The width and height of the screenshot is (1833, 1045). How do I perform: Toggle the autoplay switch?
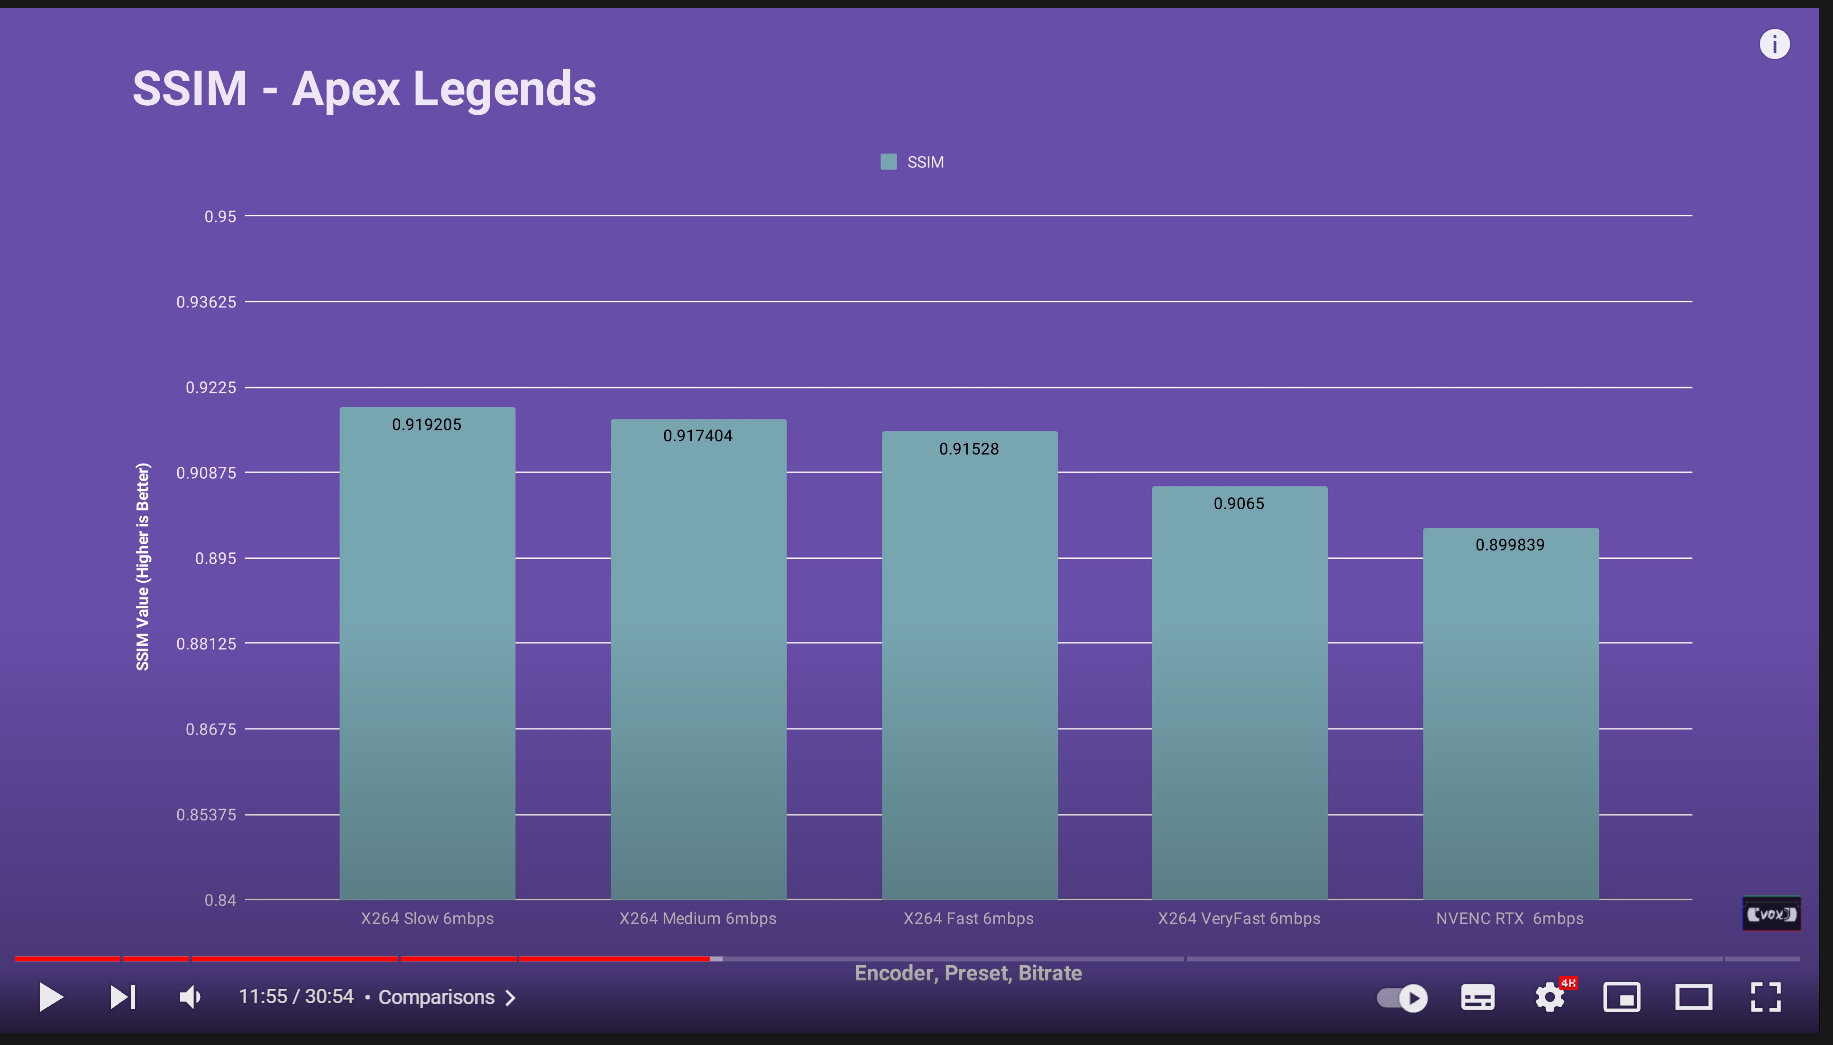pyautogui.click(x=1402, y=997)
